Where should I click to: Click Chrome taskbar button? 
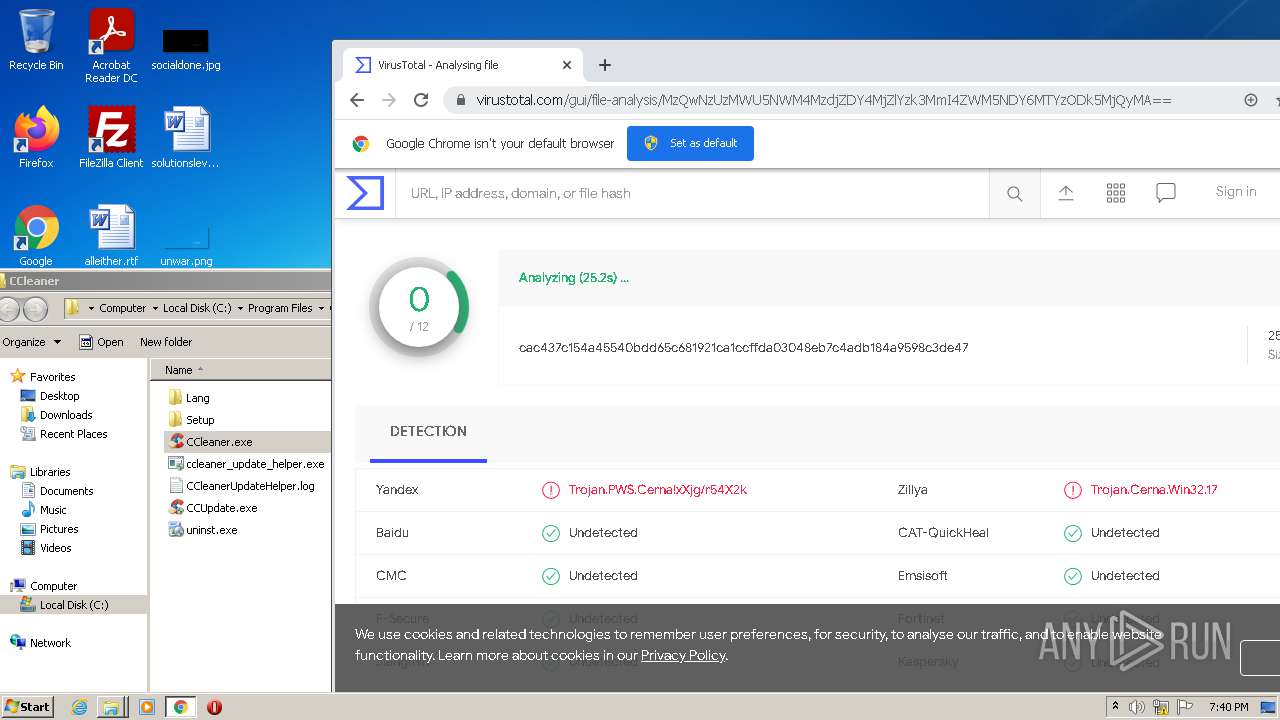point(180,707)
